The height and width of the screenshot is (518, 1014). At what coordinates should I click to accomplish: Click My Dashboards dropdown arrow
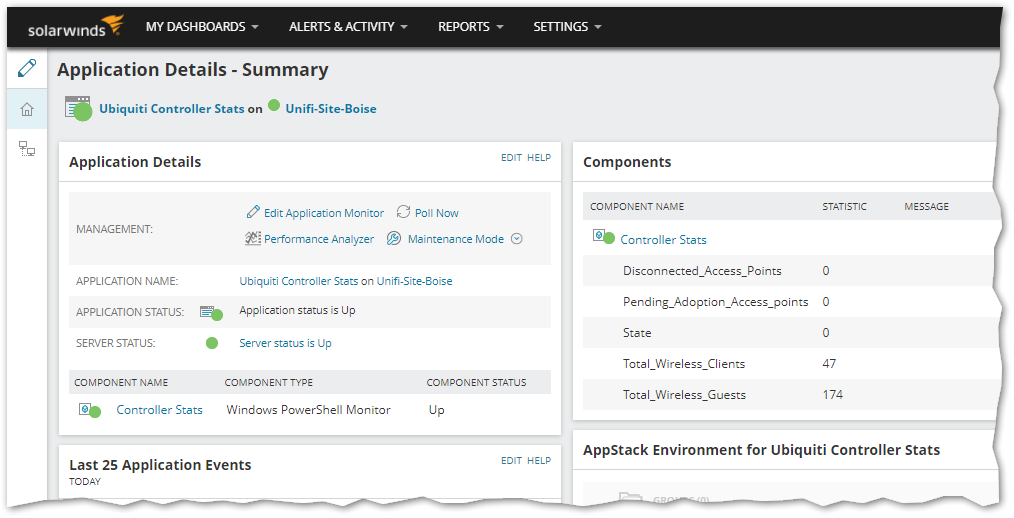tap(255, 27)
